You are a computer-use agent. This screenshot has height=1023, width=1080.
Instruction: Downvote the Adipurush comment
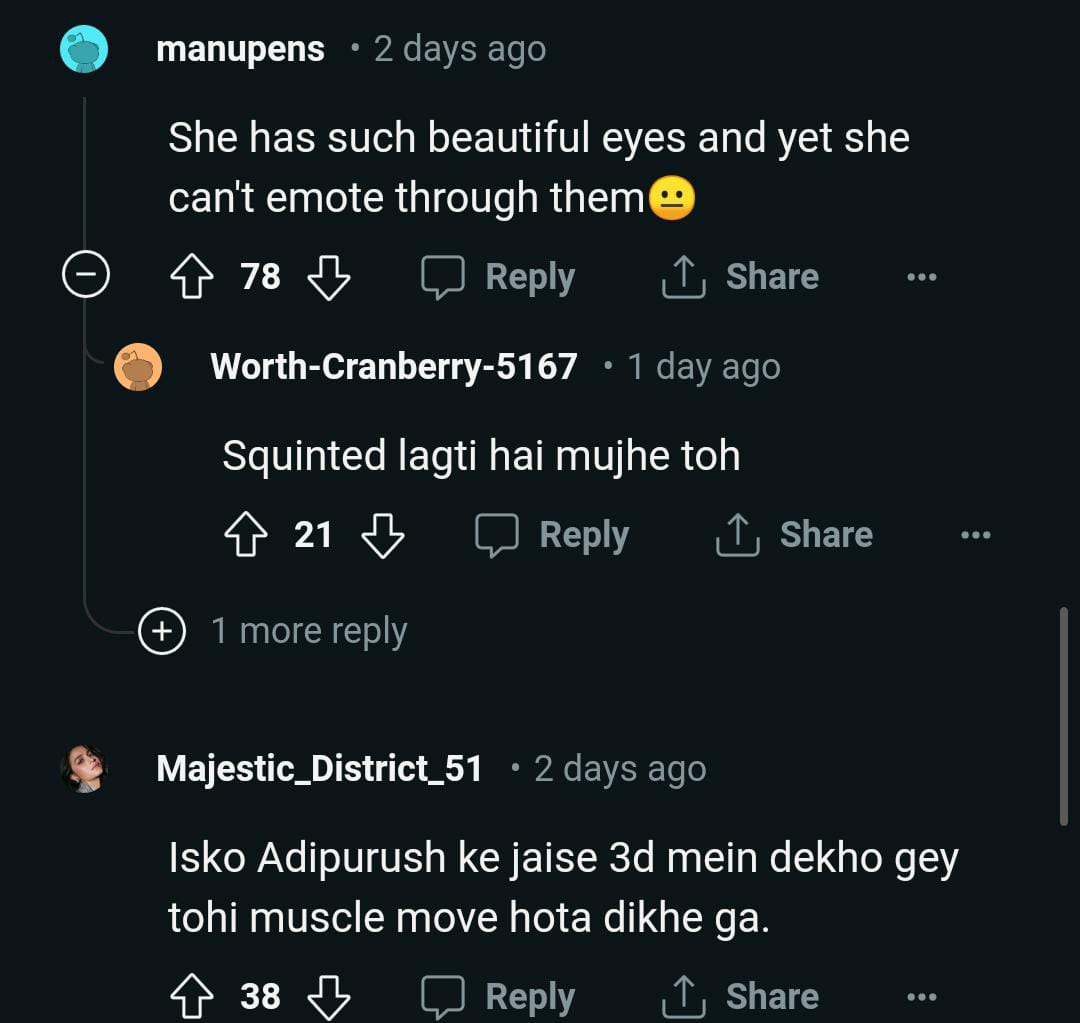[x=328, y=996]
